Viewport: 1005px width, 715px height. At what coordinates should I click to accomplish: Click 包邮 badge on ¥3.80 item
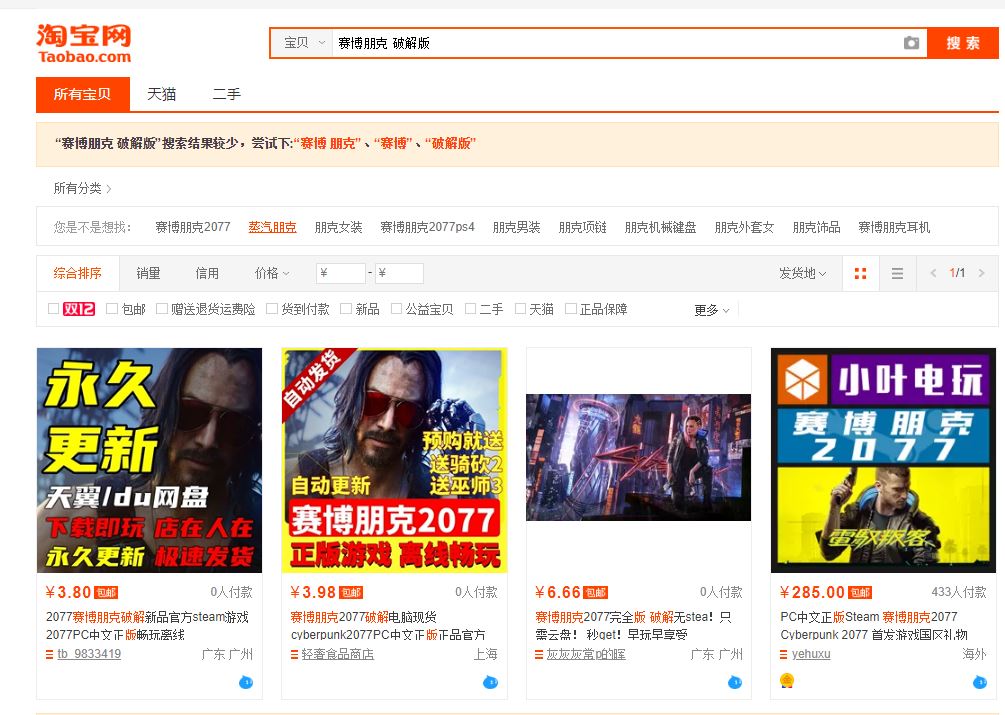coord(106,593)
